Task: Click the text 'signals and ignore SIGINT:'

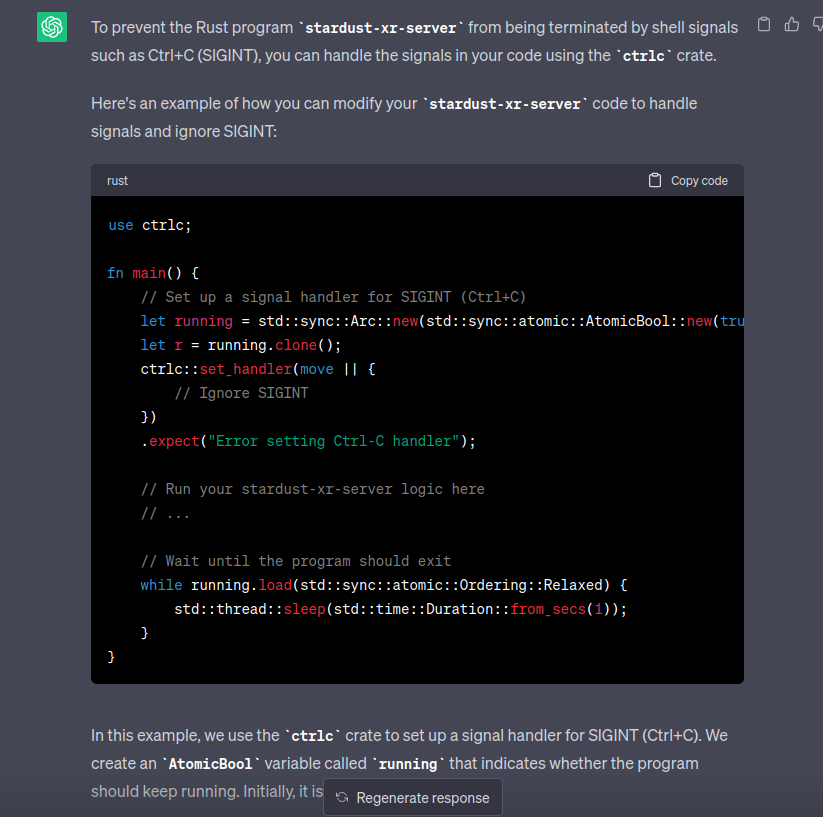Action: click(184, 131)
